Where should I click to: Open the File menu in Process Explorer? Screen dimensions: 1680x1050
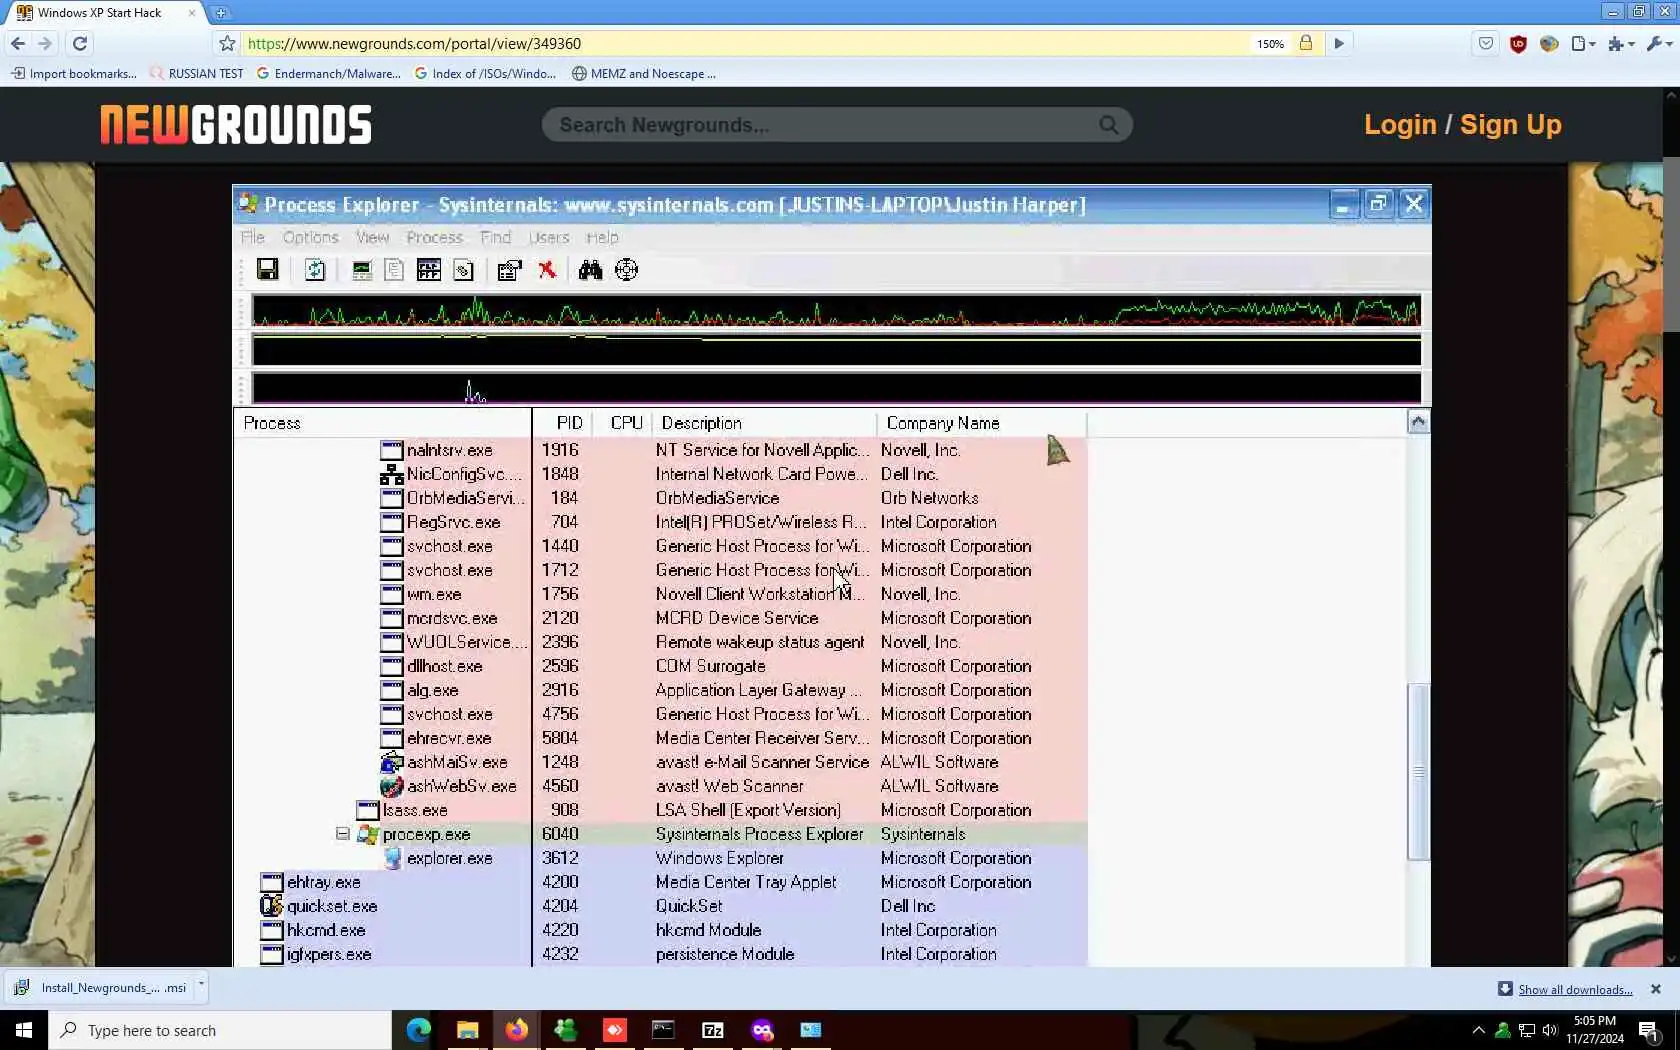(x=253, y=237)
